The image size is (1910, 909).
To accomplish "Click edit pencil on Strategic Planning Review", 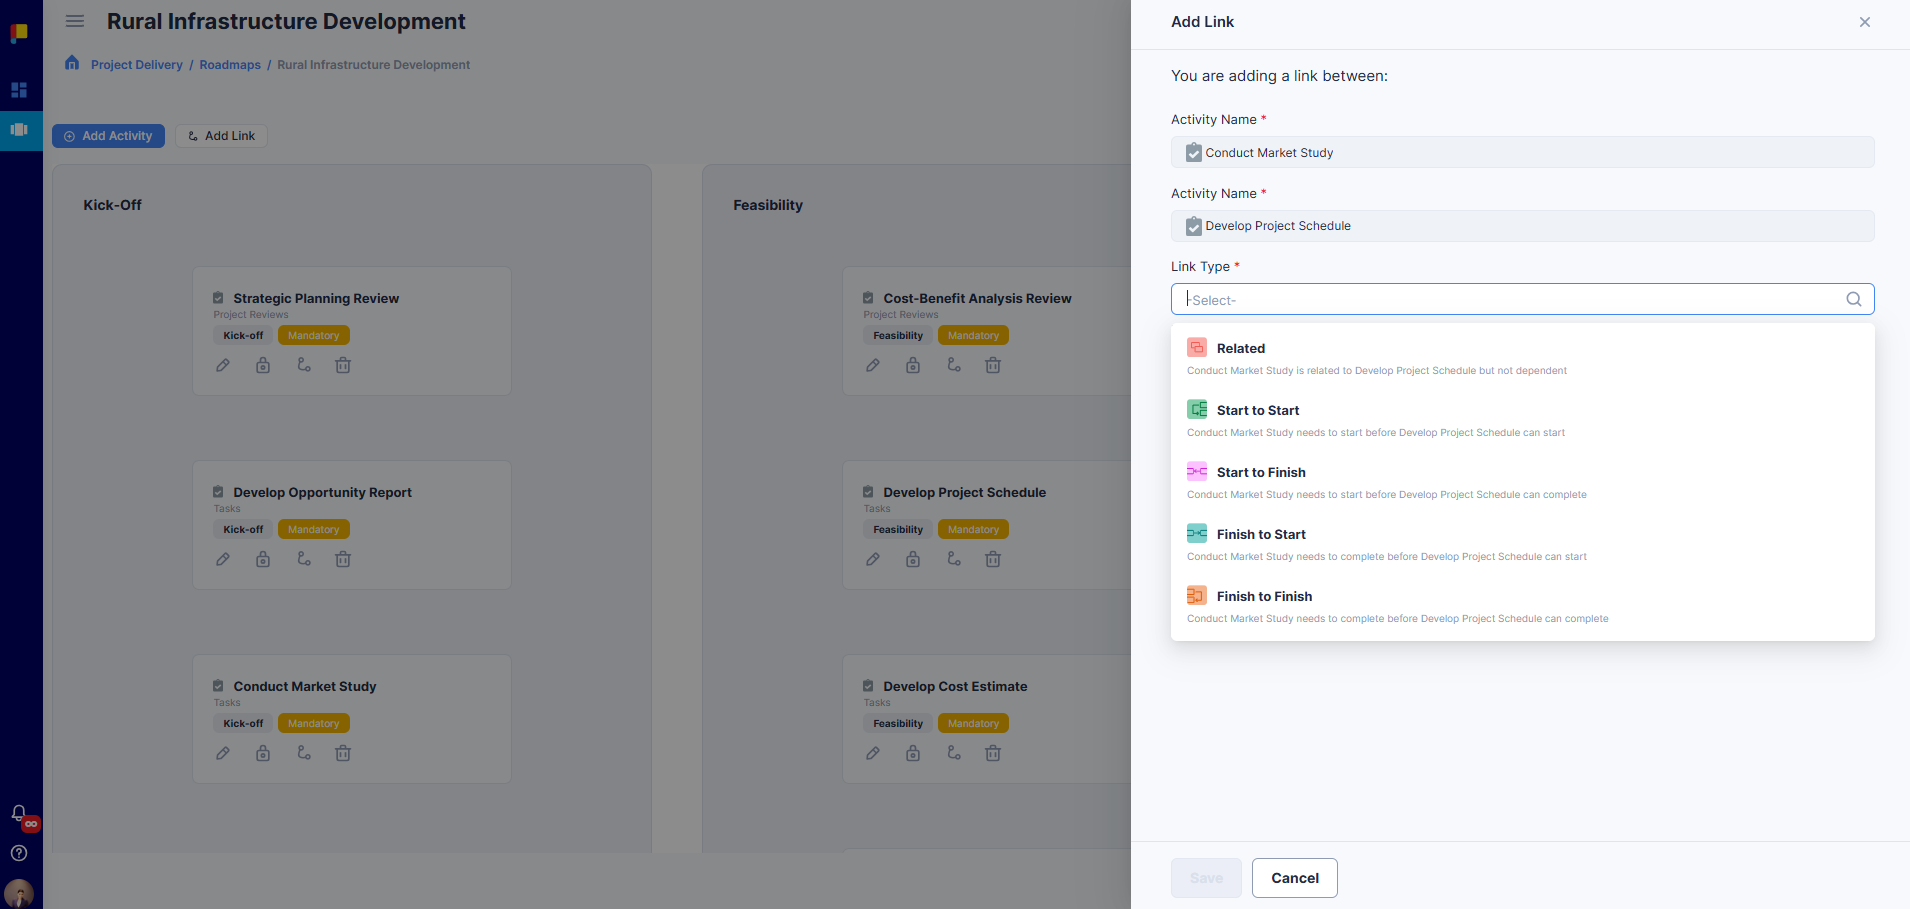I will (223, 366).
